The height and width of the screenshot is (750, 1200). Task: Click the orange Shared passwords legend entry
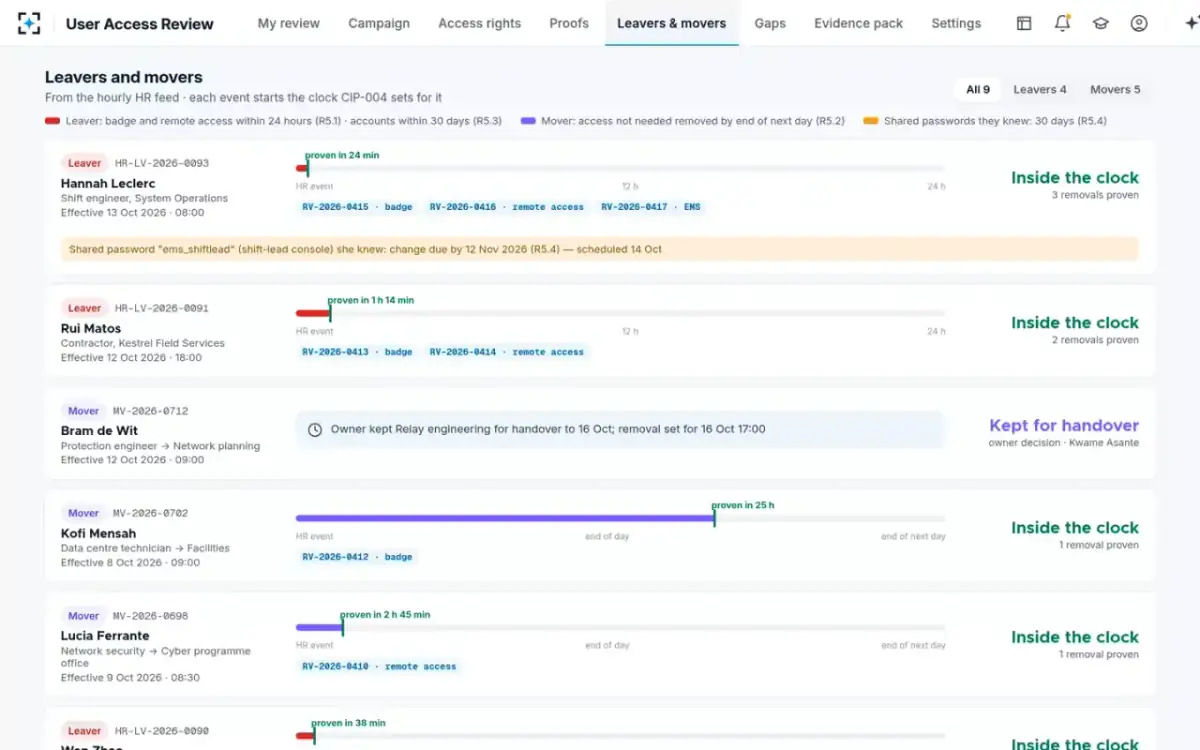985,121
